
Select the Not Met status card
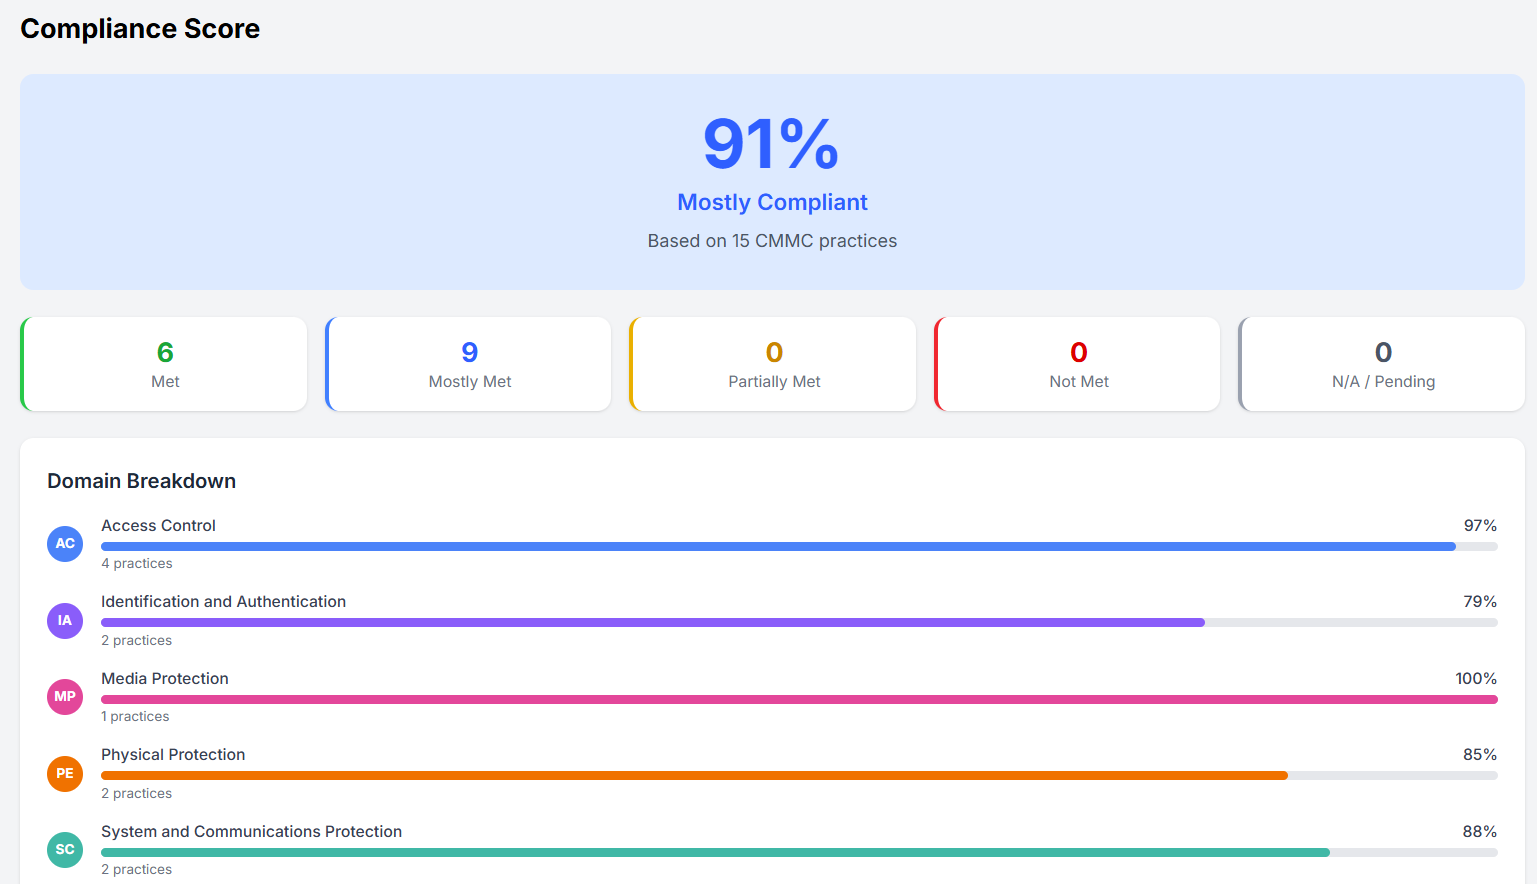click(1078, 364)
